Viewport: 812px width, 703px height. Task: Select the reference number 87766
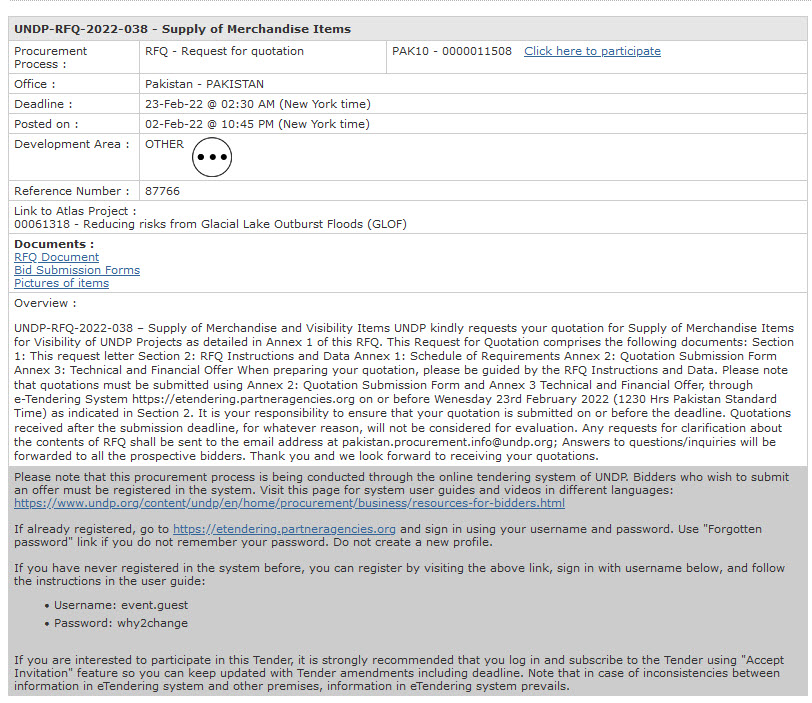(x=162, y=191)
